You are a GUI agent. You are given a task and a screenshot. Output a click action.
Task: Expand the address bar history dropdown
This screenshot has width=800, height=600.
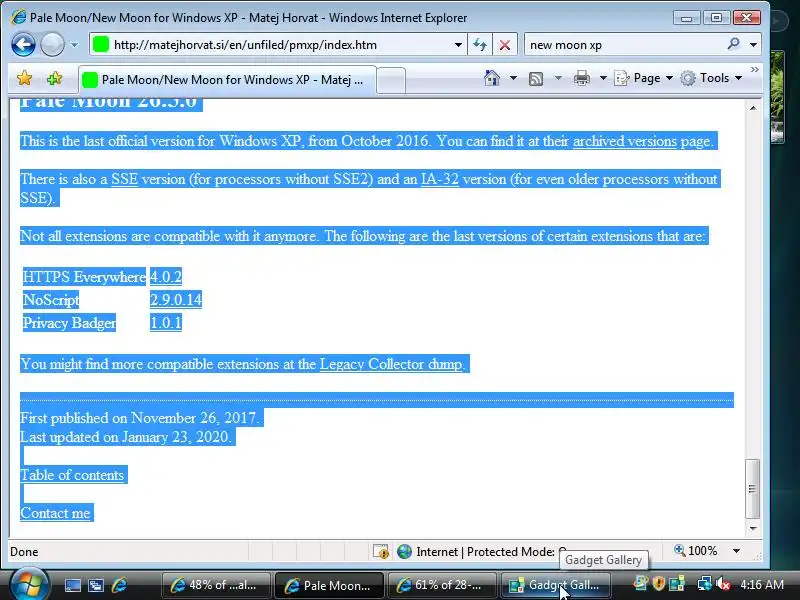[x=458, y=45]
